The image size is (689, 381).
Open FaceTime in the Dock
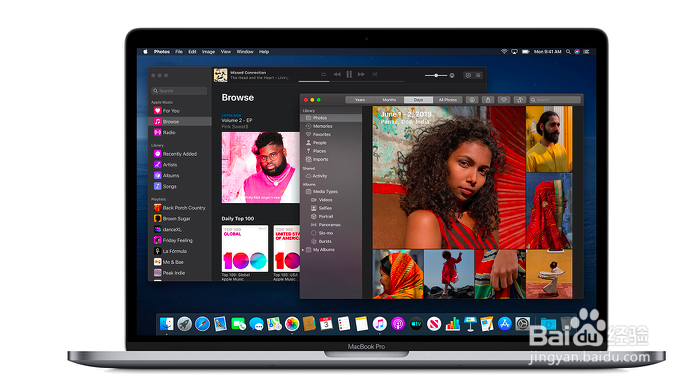coord(239,324)
